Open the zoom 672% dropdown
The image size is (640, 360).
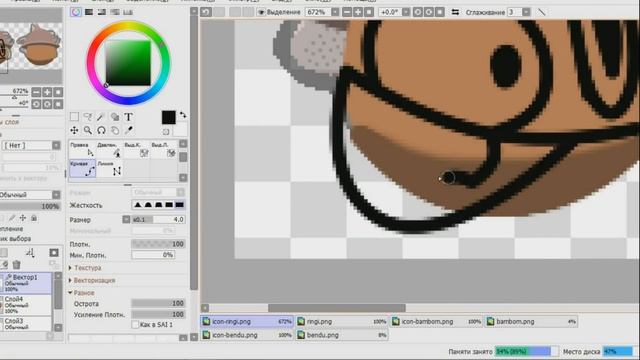335,12
